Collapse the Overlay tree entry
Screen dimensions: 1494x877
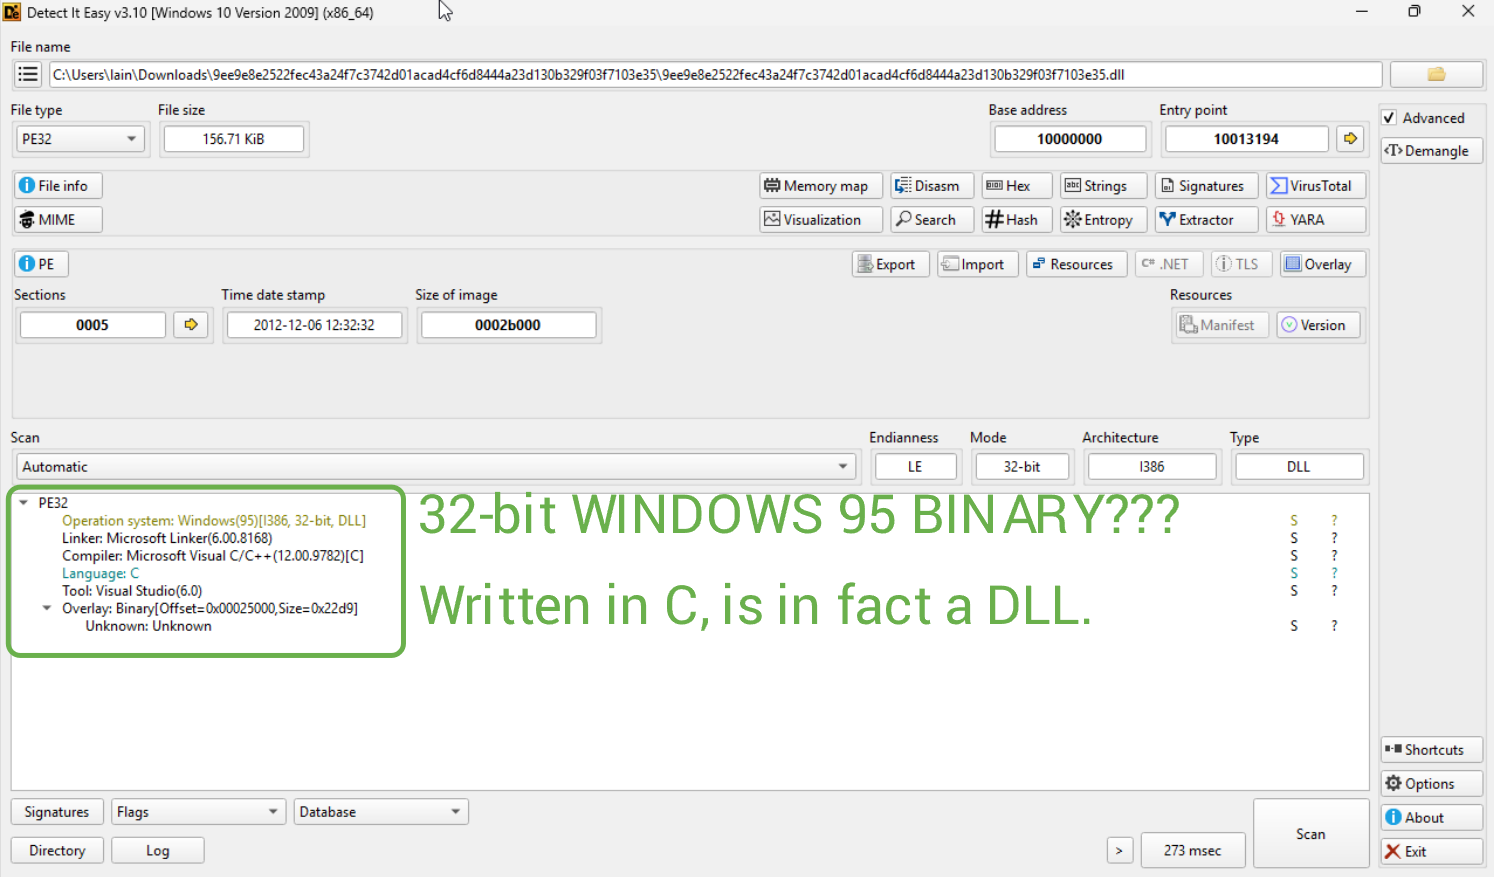point(47,608)
